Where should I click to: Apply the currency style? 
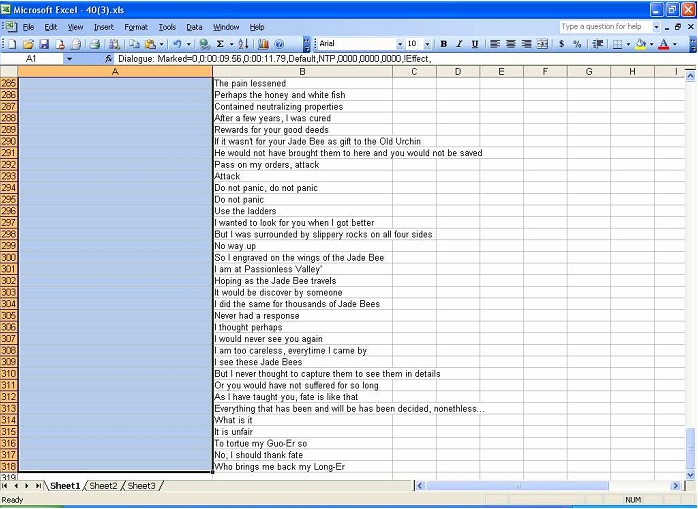tap(562, 44)
